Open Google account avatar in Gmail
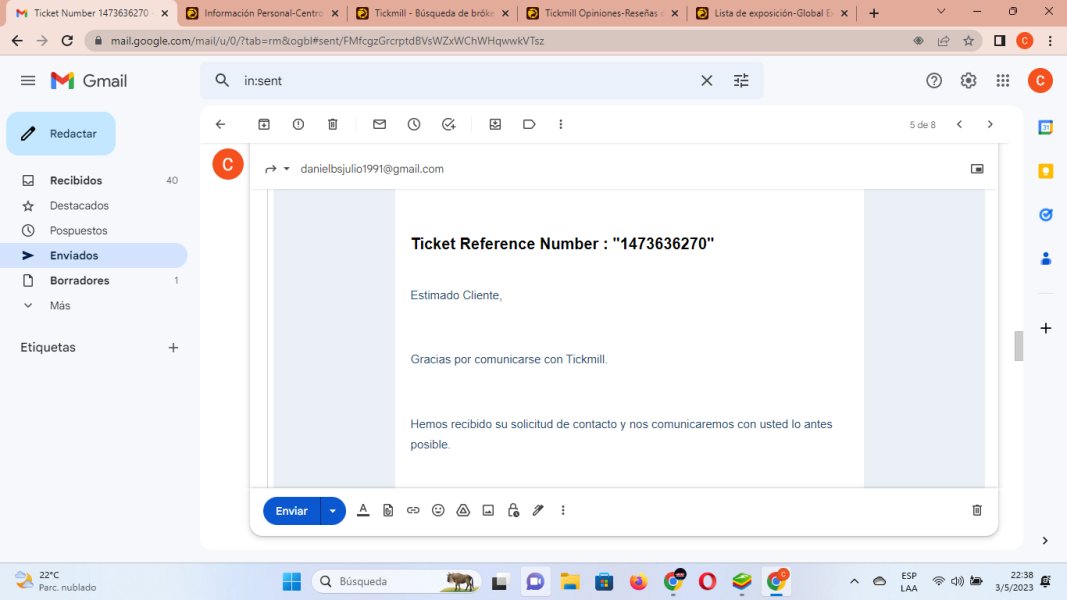The height and width of the screenshot is (600, 1067). coord(1040,80)
